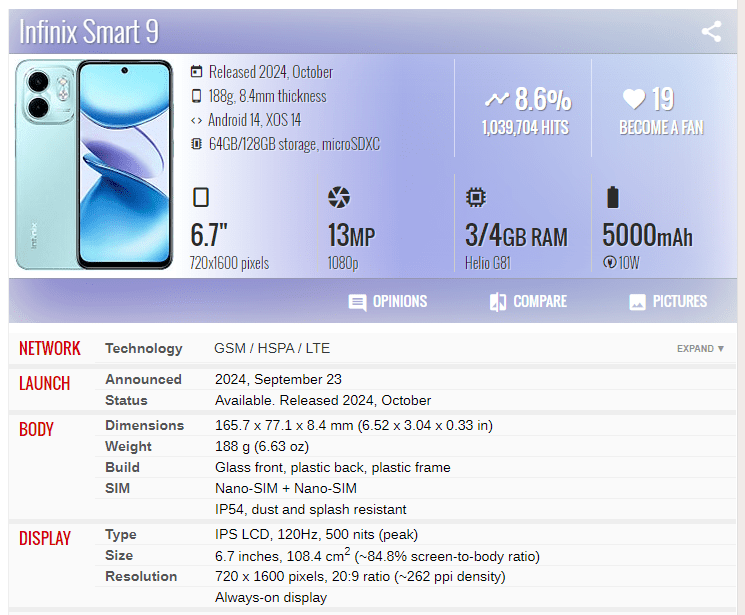Click the Opinions speech bubble icon
Image resolution: width=745 pixels, height=615 pixels.
357,302
